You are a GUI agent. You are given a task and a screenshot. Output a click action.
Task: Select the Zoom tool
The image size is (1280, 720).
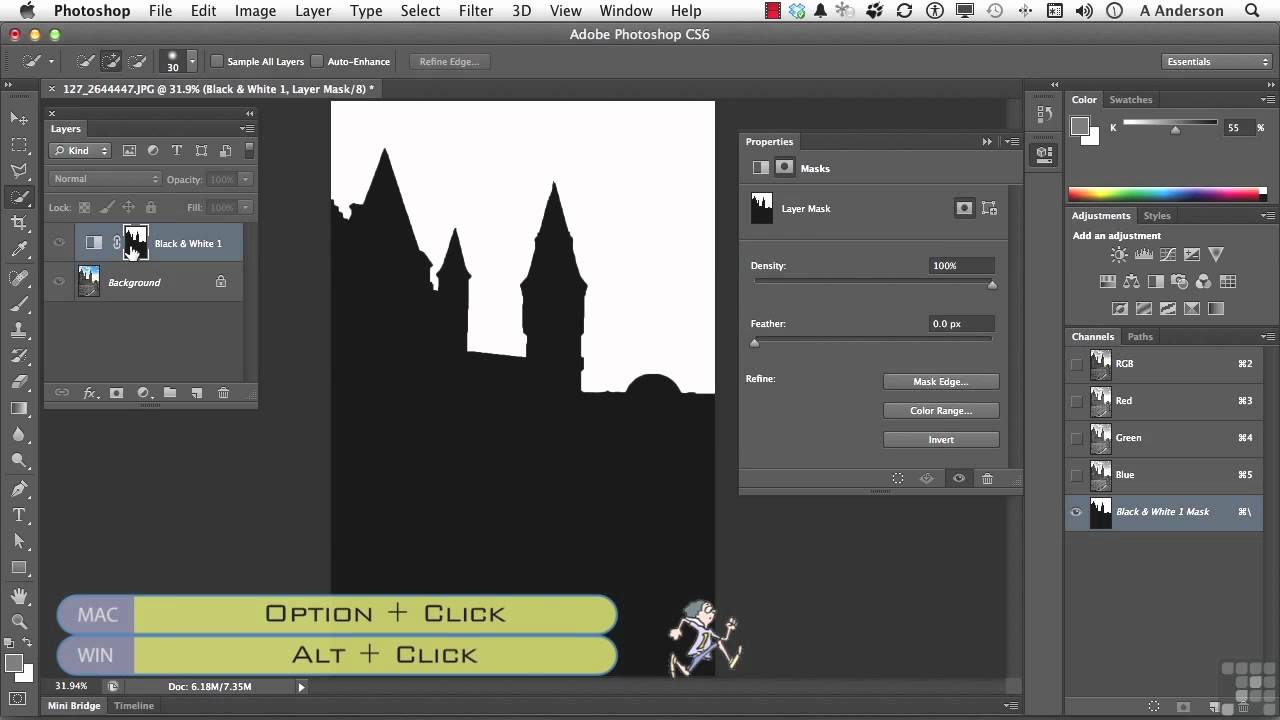tap(19, 621)
